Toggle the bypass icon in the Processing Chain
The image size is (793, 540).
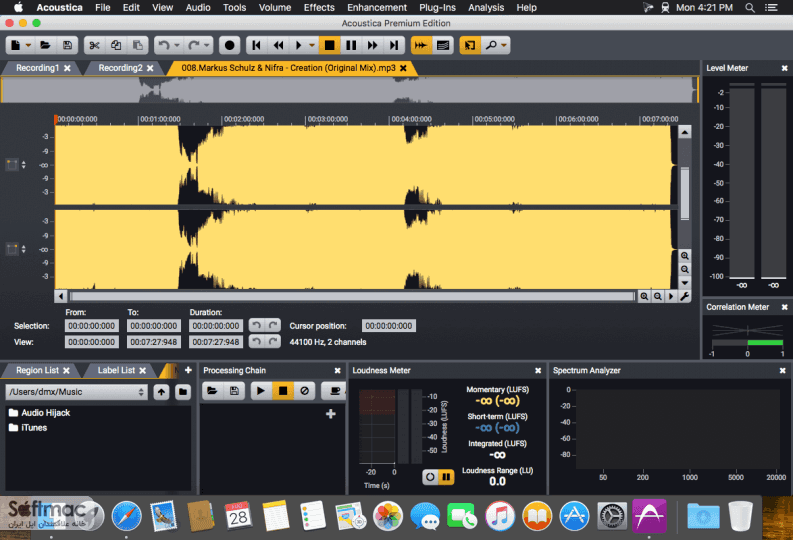(x=304, y=391)
